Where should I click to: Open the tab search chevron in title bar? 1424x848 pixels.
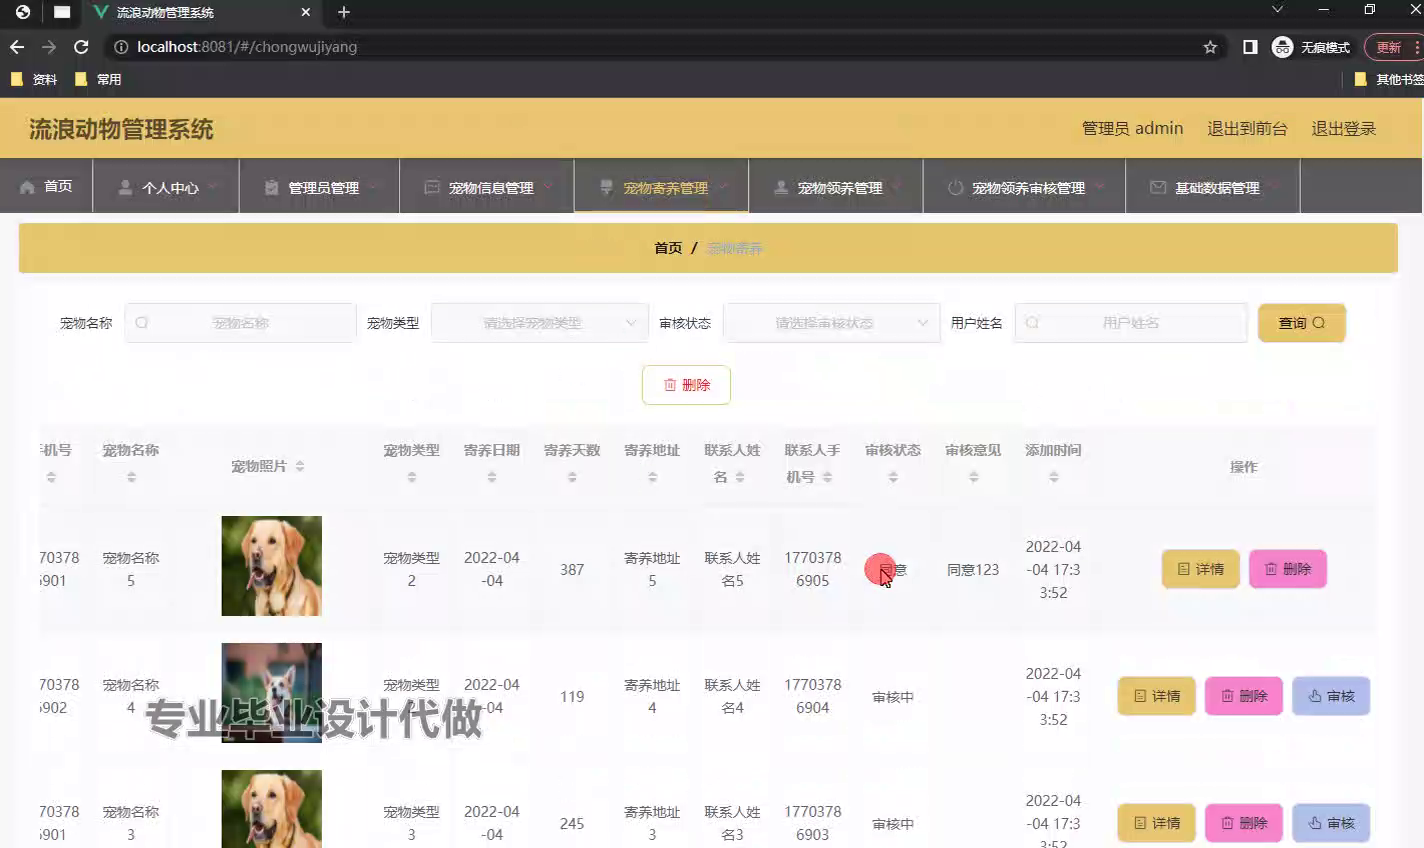[1277, 10]
